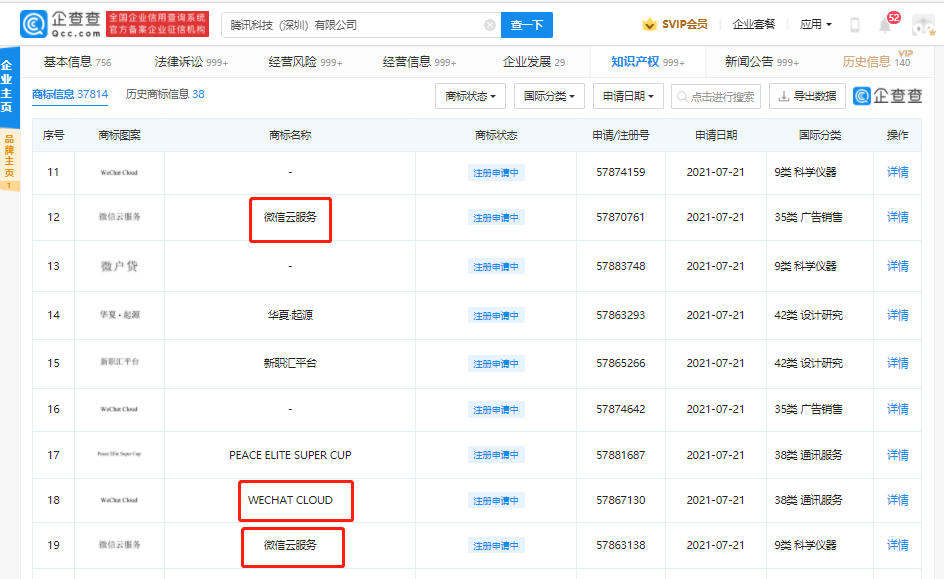
Task: Open the 经营风险 tab
Action: (305, 62)
